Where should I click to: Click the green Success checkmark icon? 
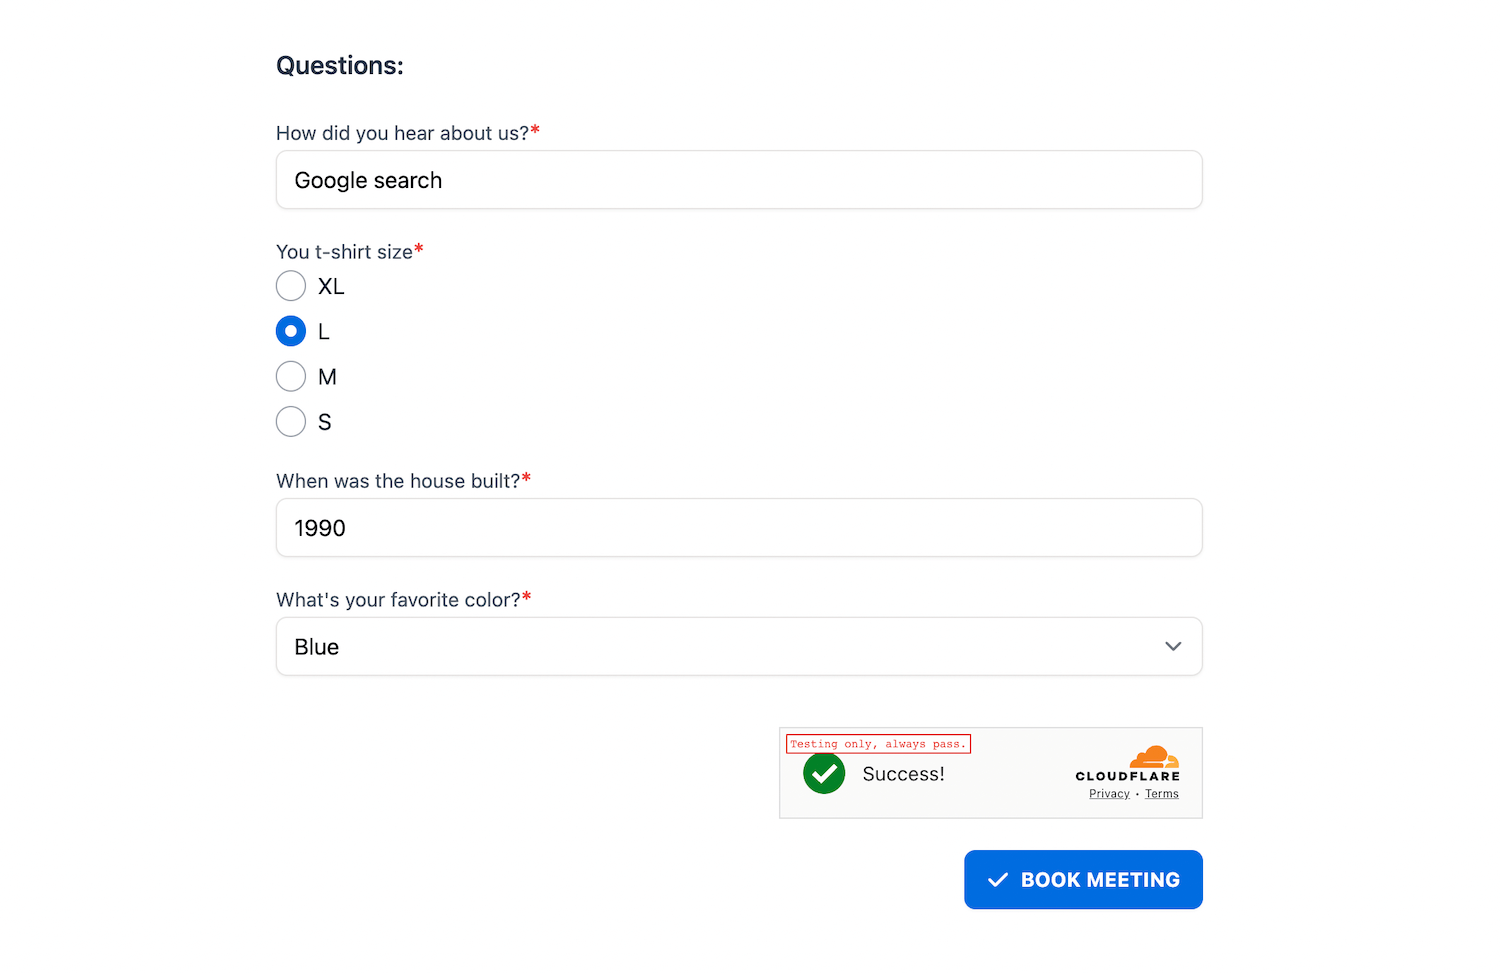coord(824,773)
